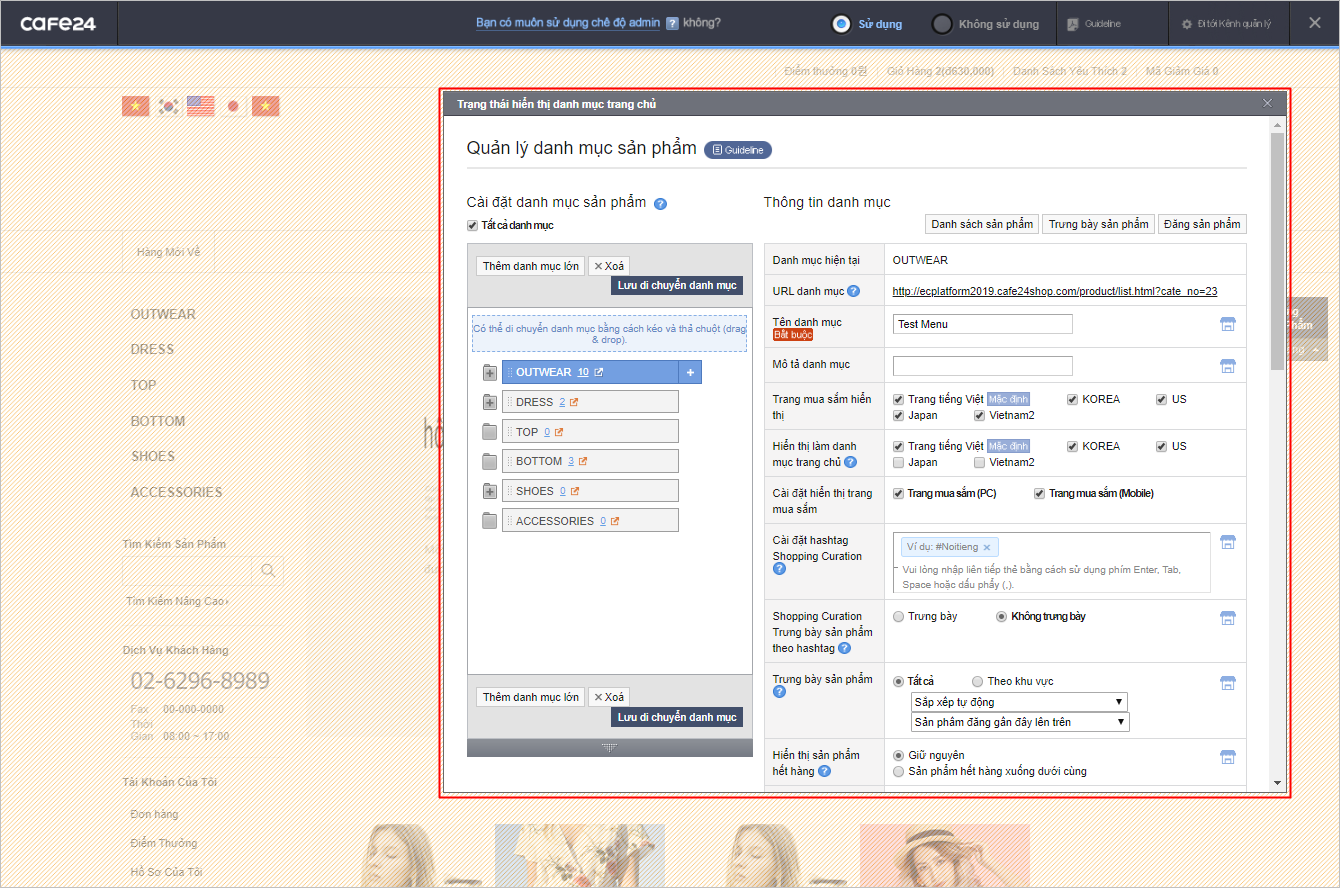The width and height of the screenshot is (1340, 888).
Task: Click the help icon beside URL danh mục
Action: [853, 292]
